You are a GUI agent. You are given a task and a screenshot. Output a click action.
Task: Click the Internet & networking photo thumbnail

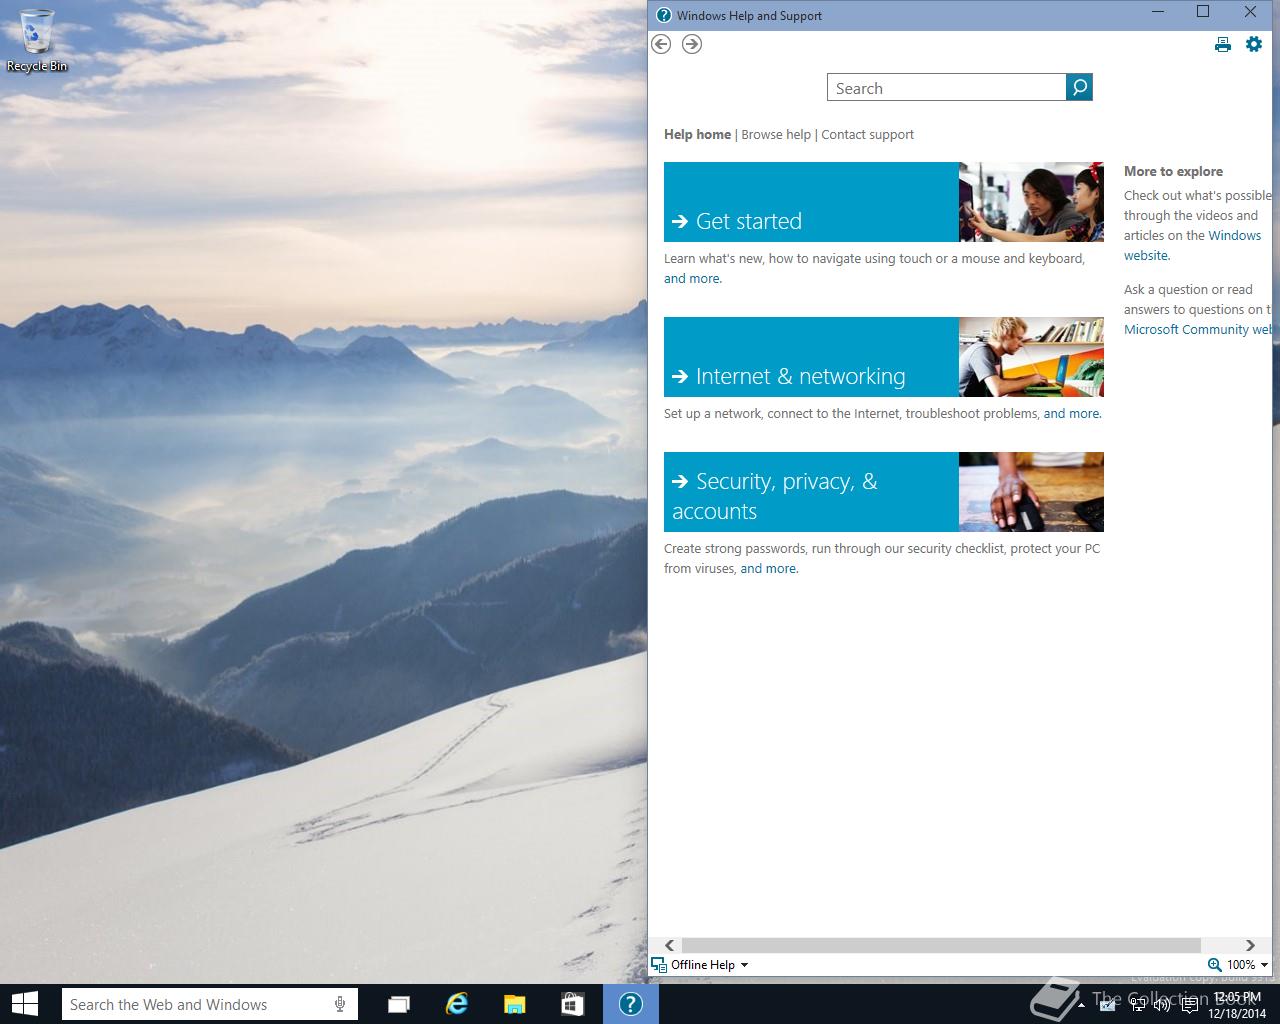click(1031, 357)
